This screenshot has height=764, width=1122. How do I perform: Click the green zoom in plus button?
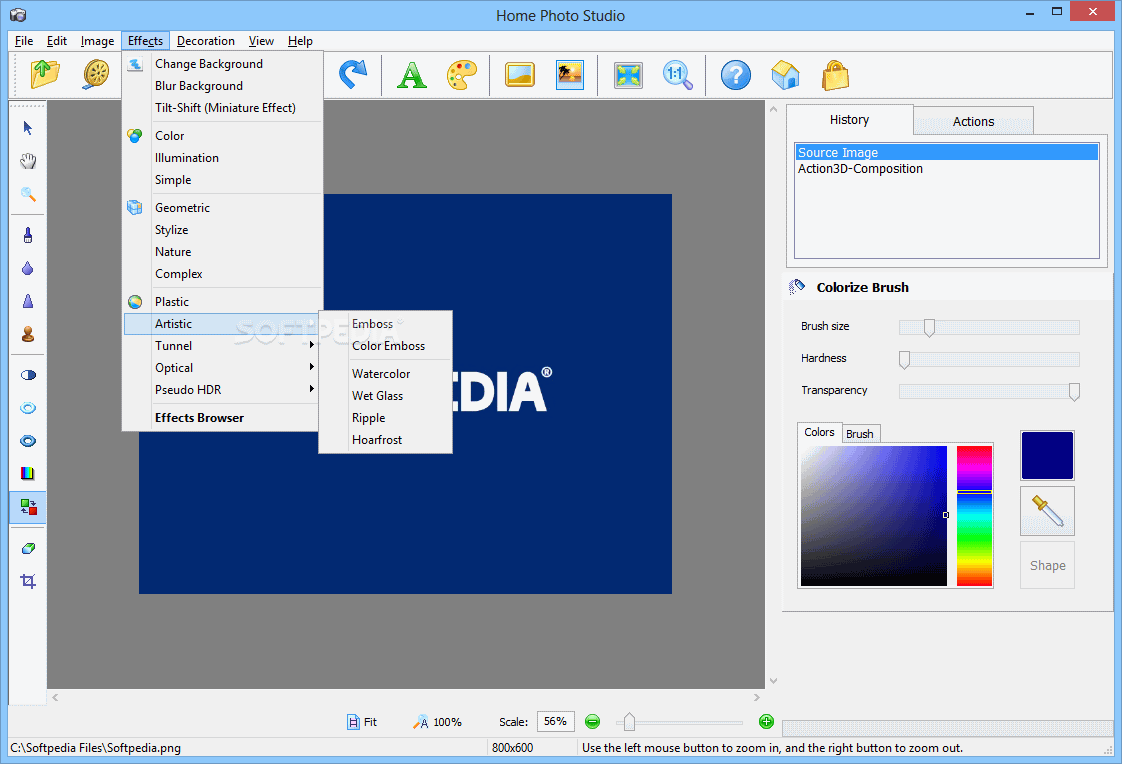click(766, 721)
